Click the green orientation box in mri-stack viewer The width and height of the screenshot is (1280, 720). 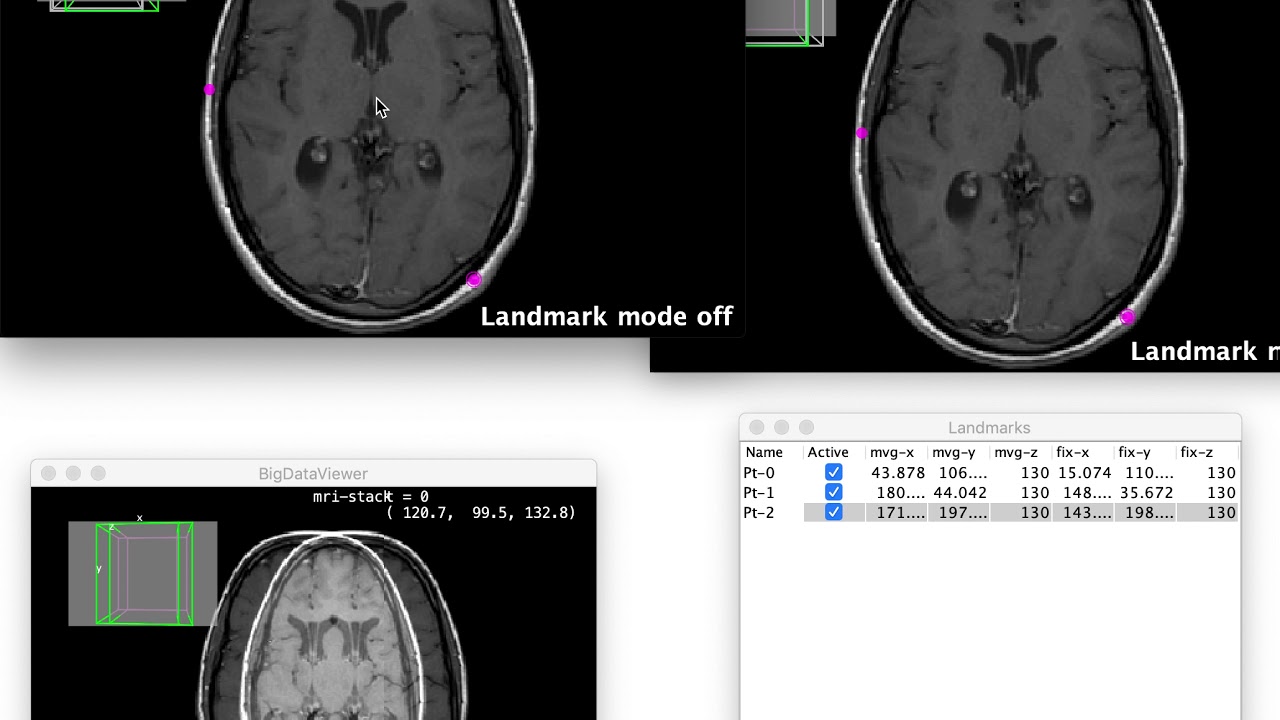[x=144, y=573]
